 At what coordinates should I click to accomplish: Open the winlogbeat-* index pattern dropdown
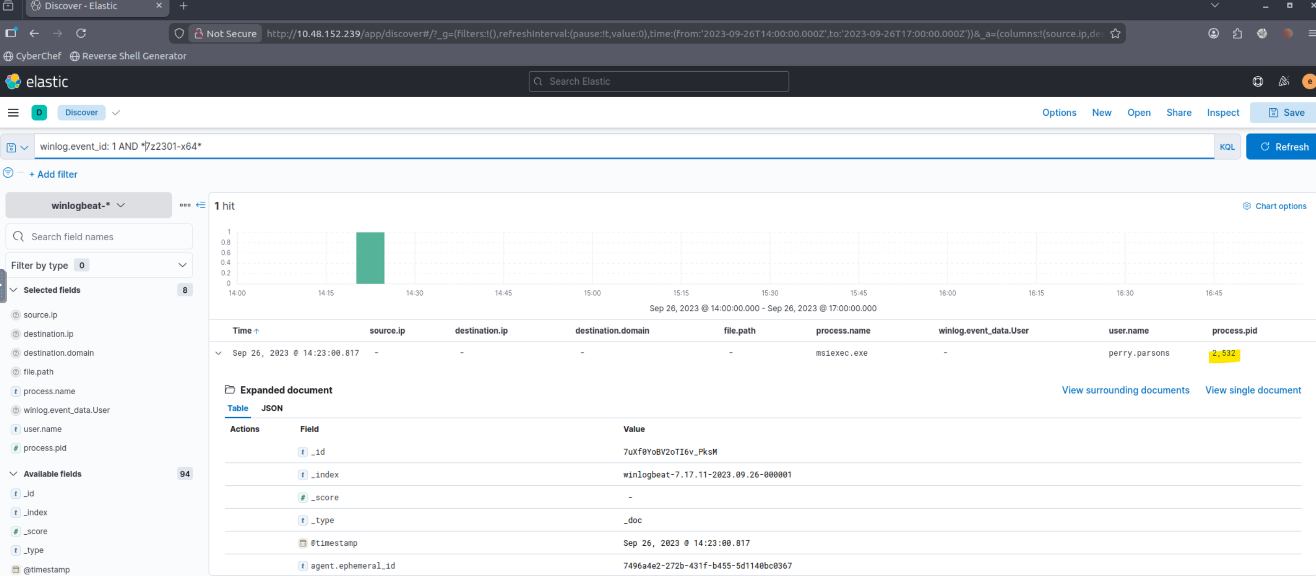(x=88, y=205)
